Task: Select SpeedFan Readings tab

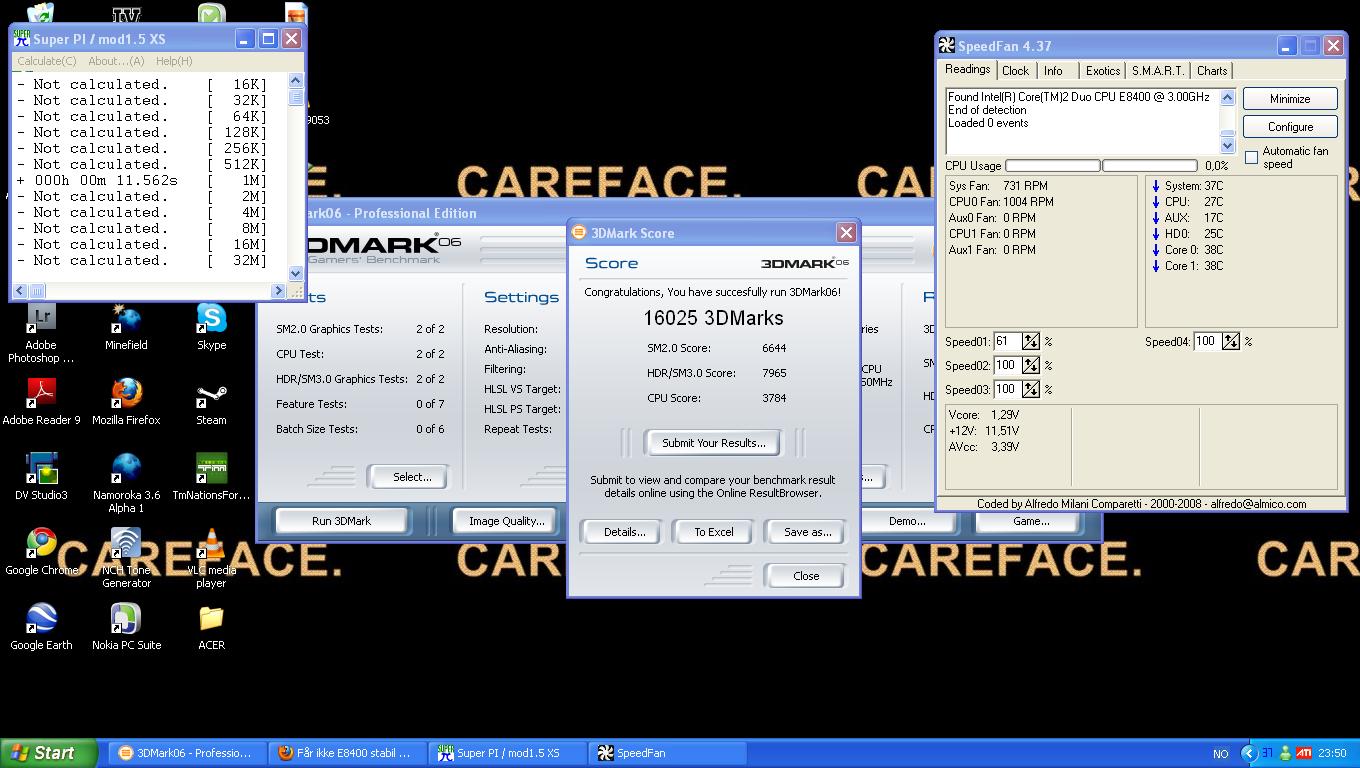Action: click(967, 70)
